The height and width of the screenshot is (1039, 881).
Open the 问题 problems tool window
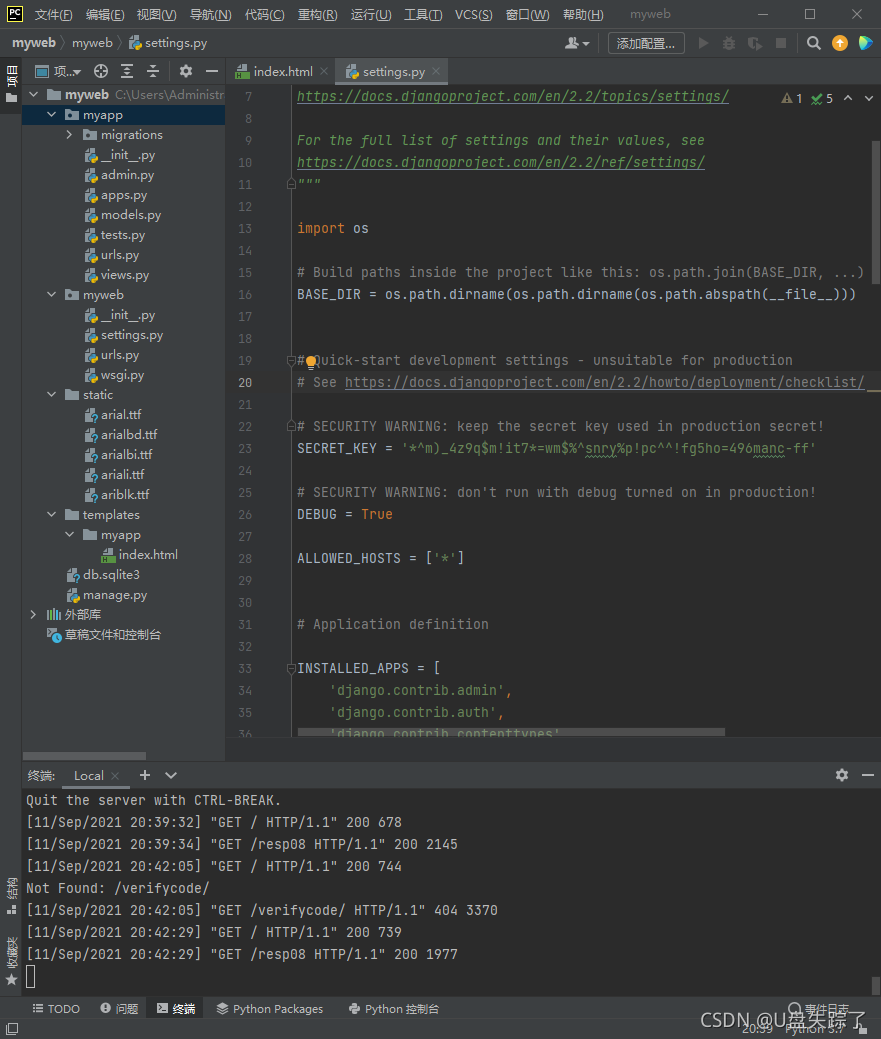click(x=119, y=1009)
